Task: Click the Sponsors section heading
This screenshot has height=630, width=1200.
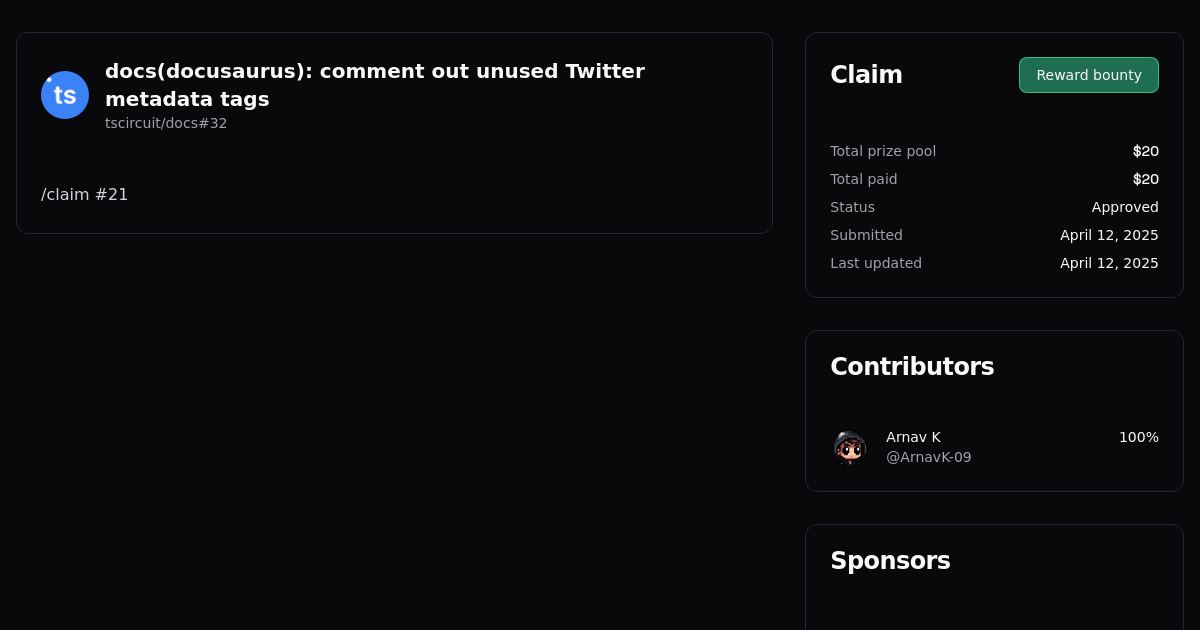Action: click(x=890, y=560)
